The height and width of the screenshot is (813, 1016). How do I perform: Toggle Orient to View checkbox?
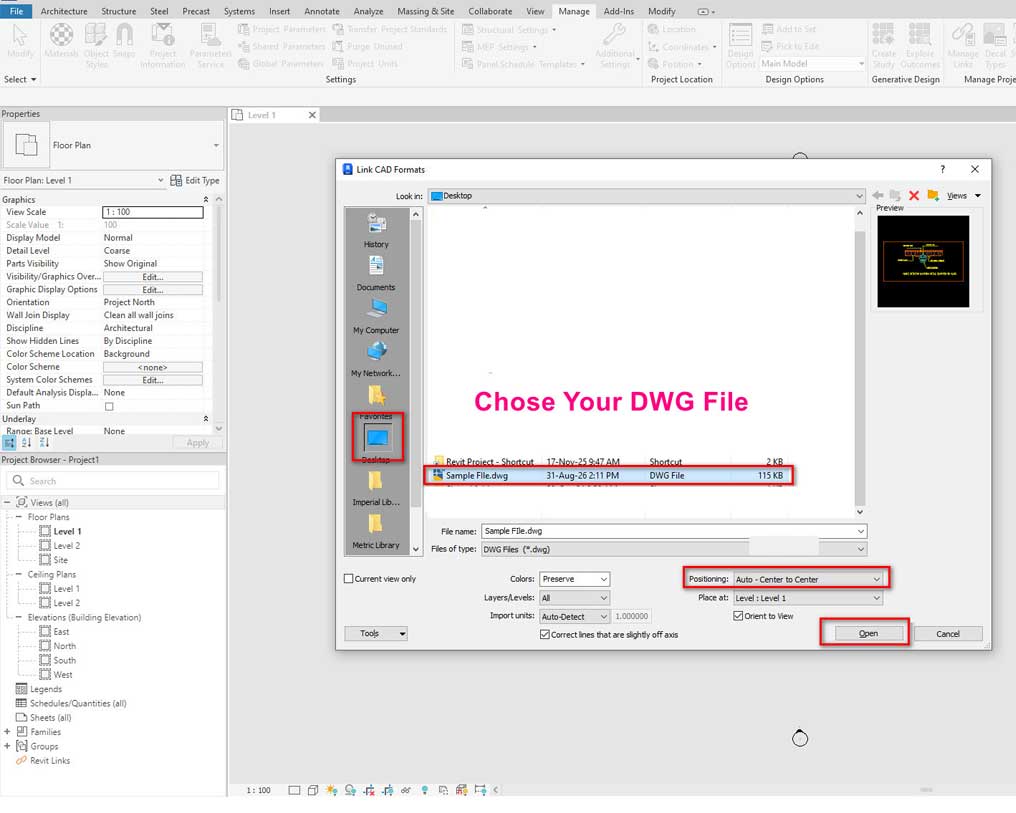738,615
